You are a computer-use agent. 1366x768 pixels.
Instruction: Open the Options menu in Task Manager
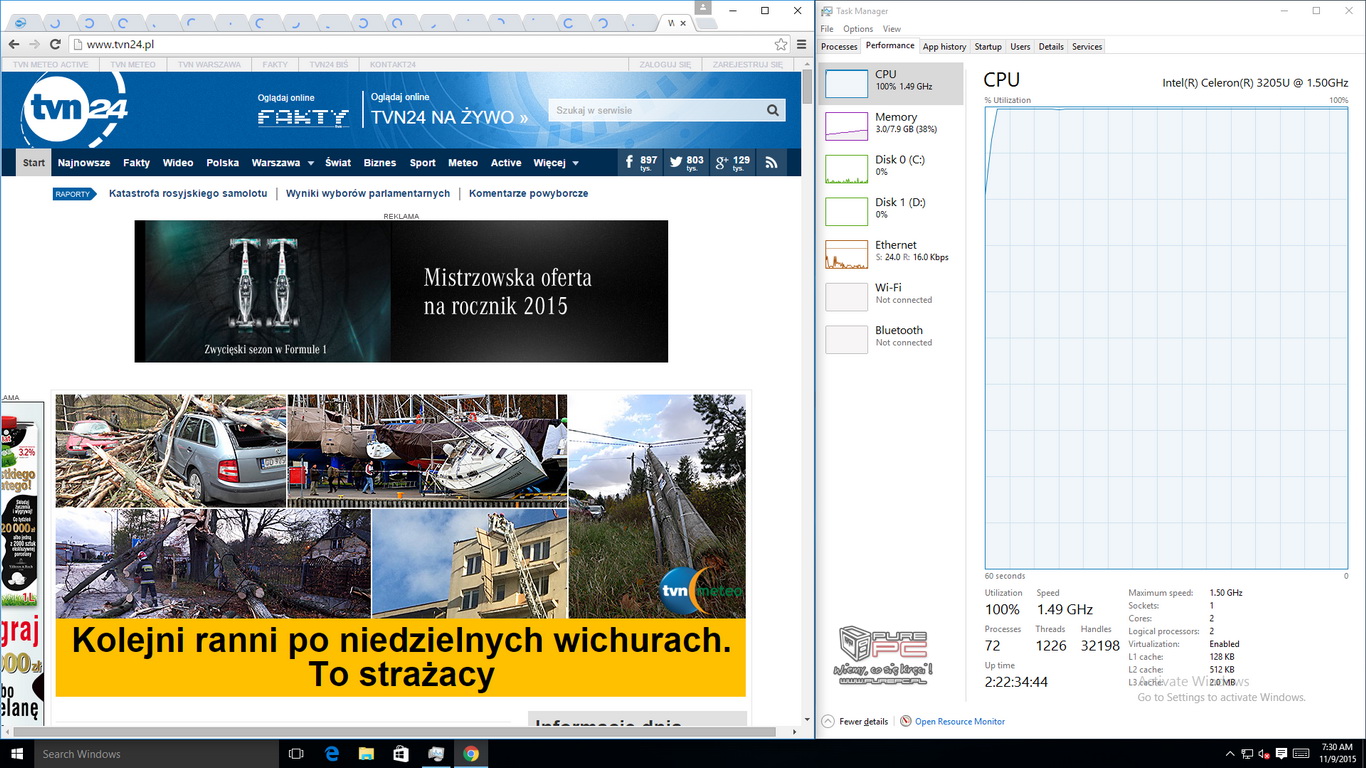[x=857, y=29]
